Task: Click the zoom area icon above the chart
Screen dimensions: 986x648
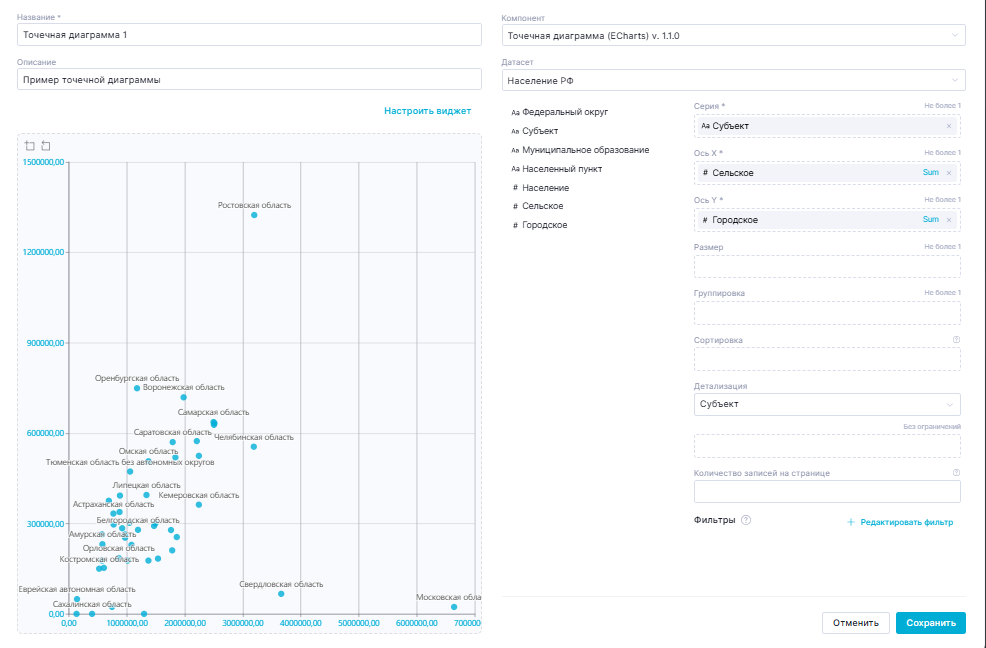Action: [x=30, y=146]
